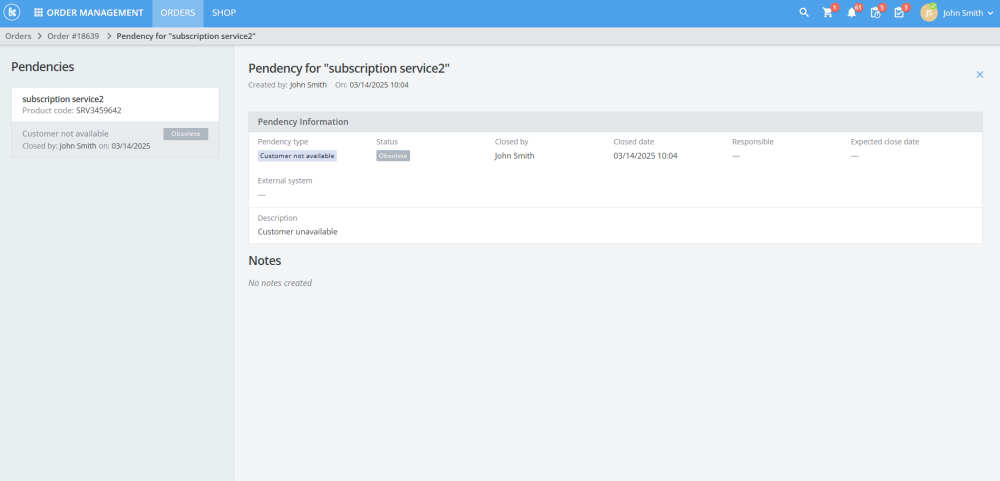Switch to the Orders tab
1000x481 pixels.
point(178,13)
